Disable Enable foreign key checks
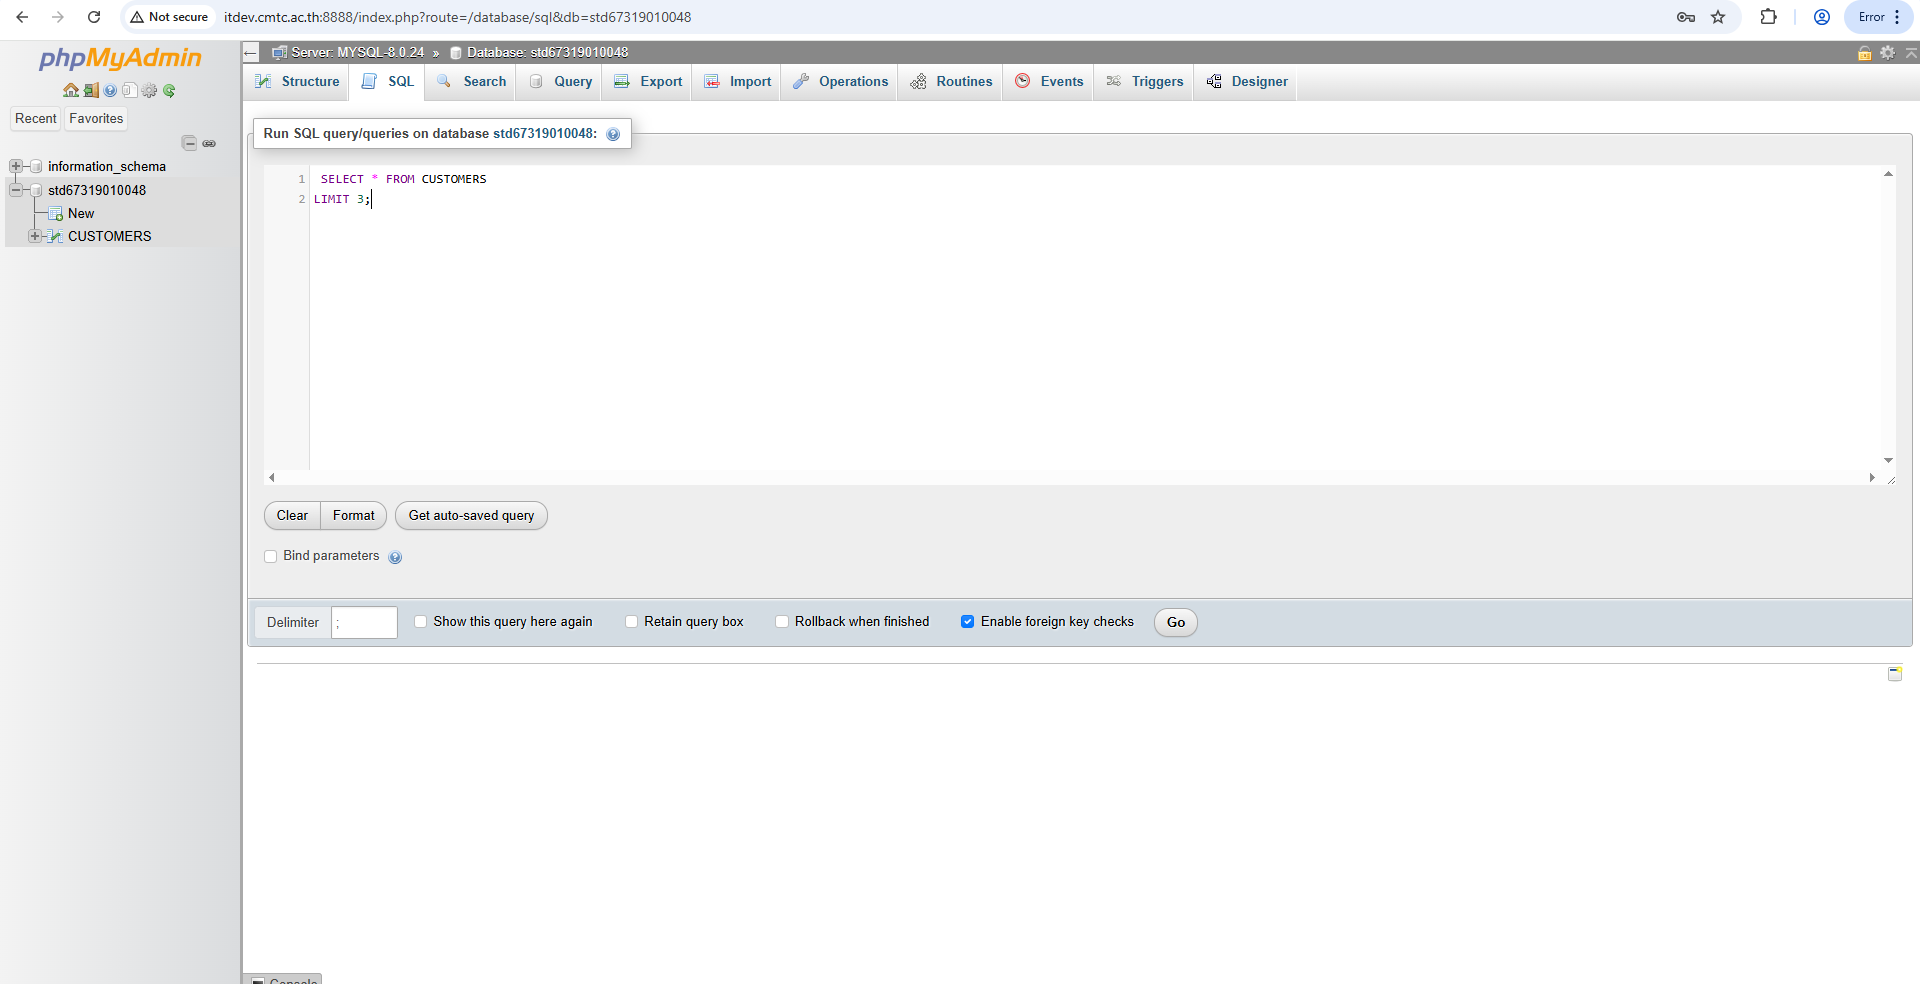This screenshot has width=1920, height=984. point(967,622)
